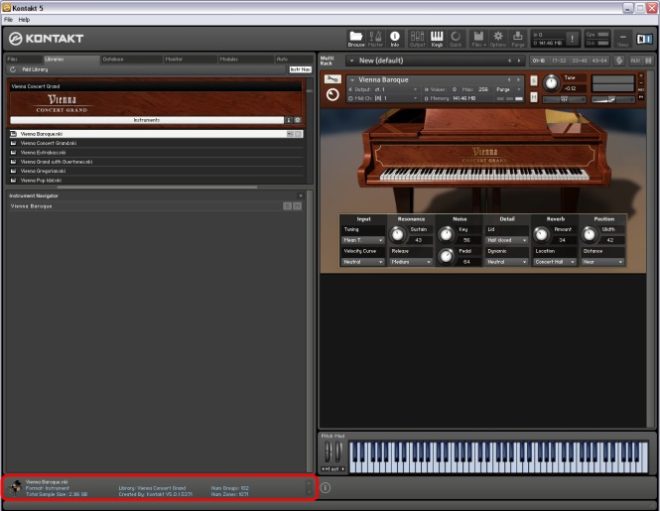
Task: Open the Master editor panel
Action: coord(375,39)
